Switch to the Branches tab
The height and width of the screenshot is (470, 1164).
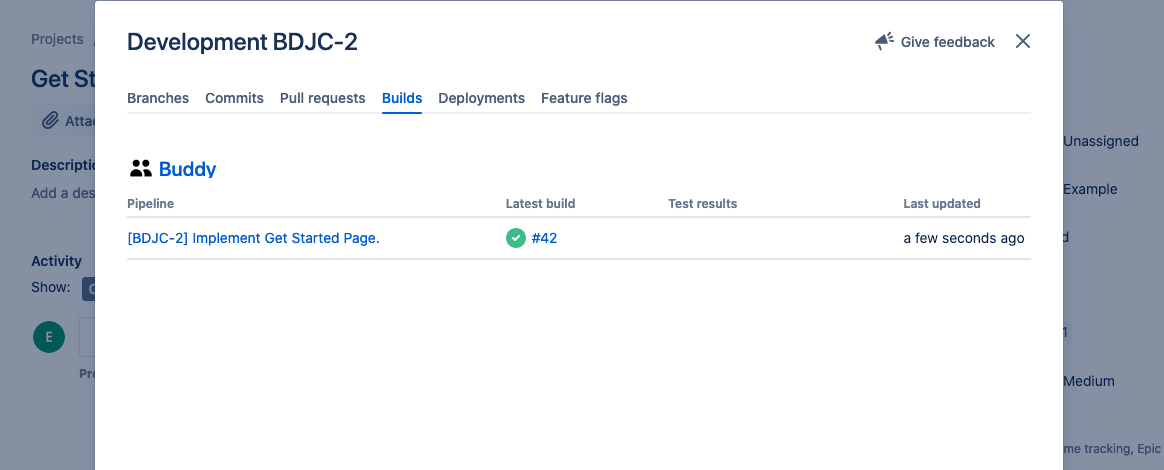158,98
